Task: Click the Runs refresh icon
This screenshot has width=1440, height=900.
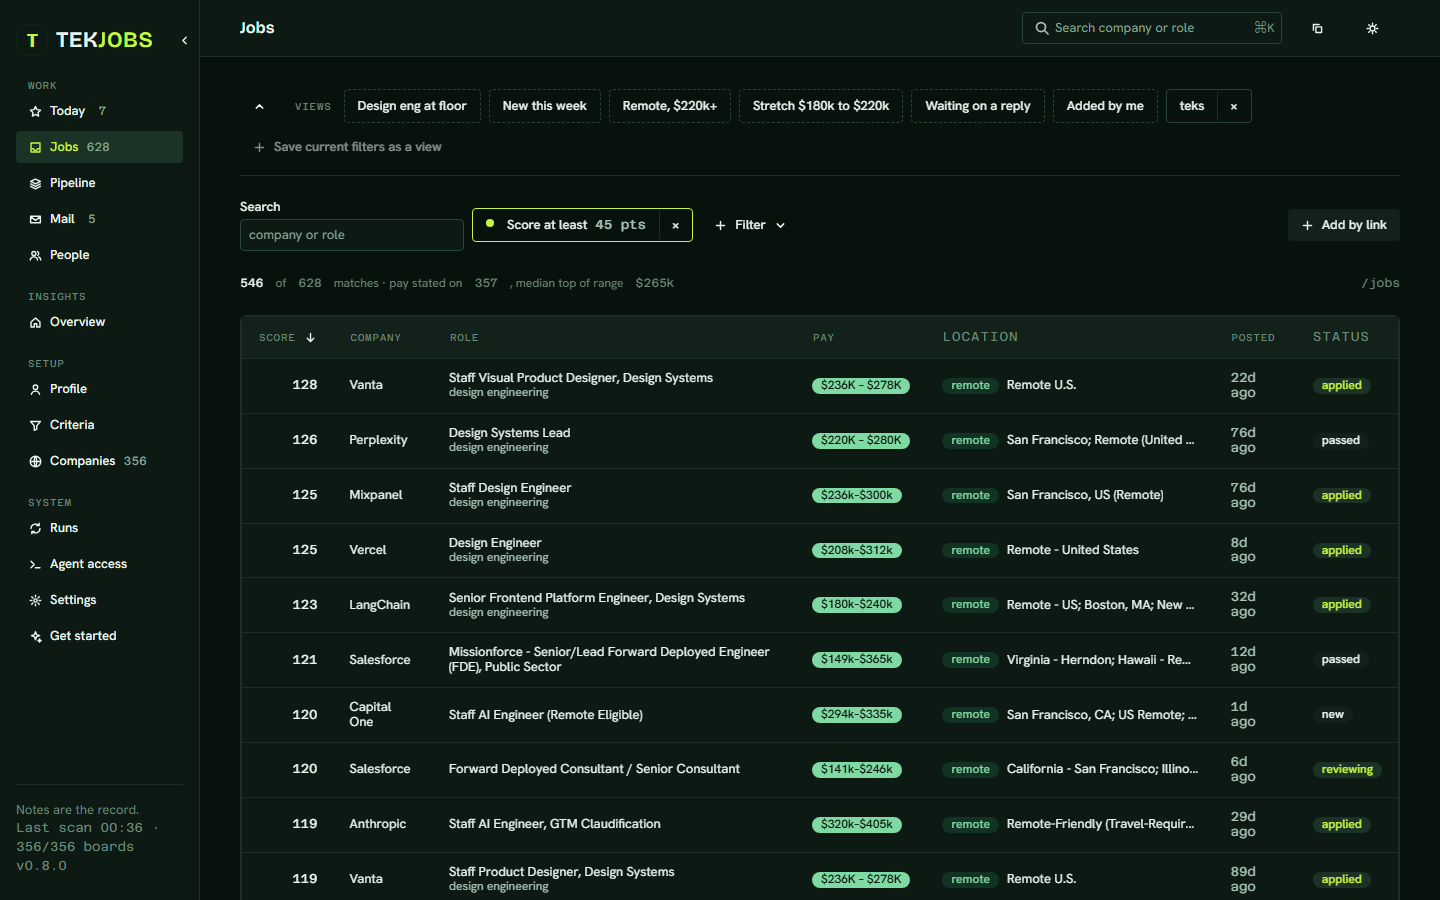Action: tap(35, 528)
